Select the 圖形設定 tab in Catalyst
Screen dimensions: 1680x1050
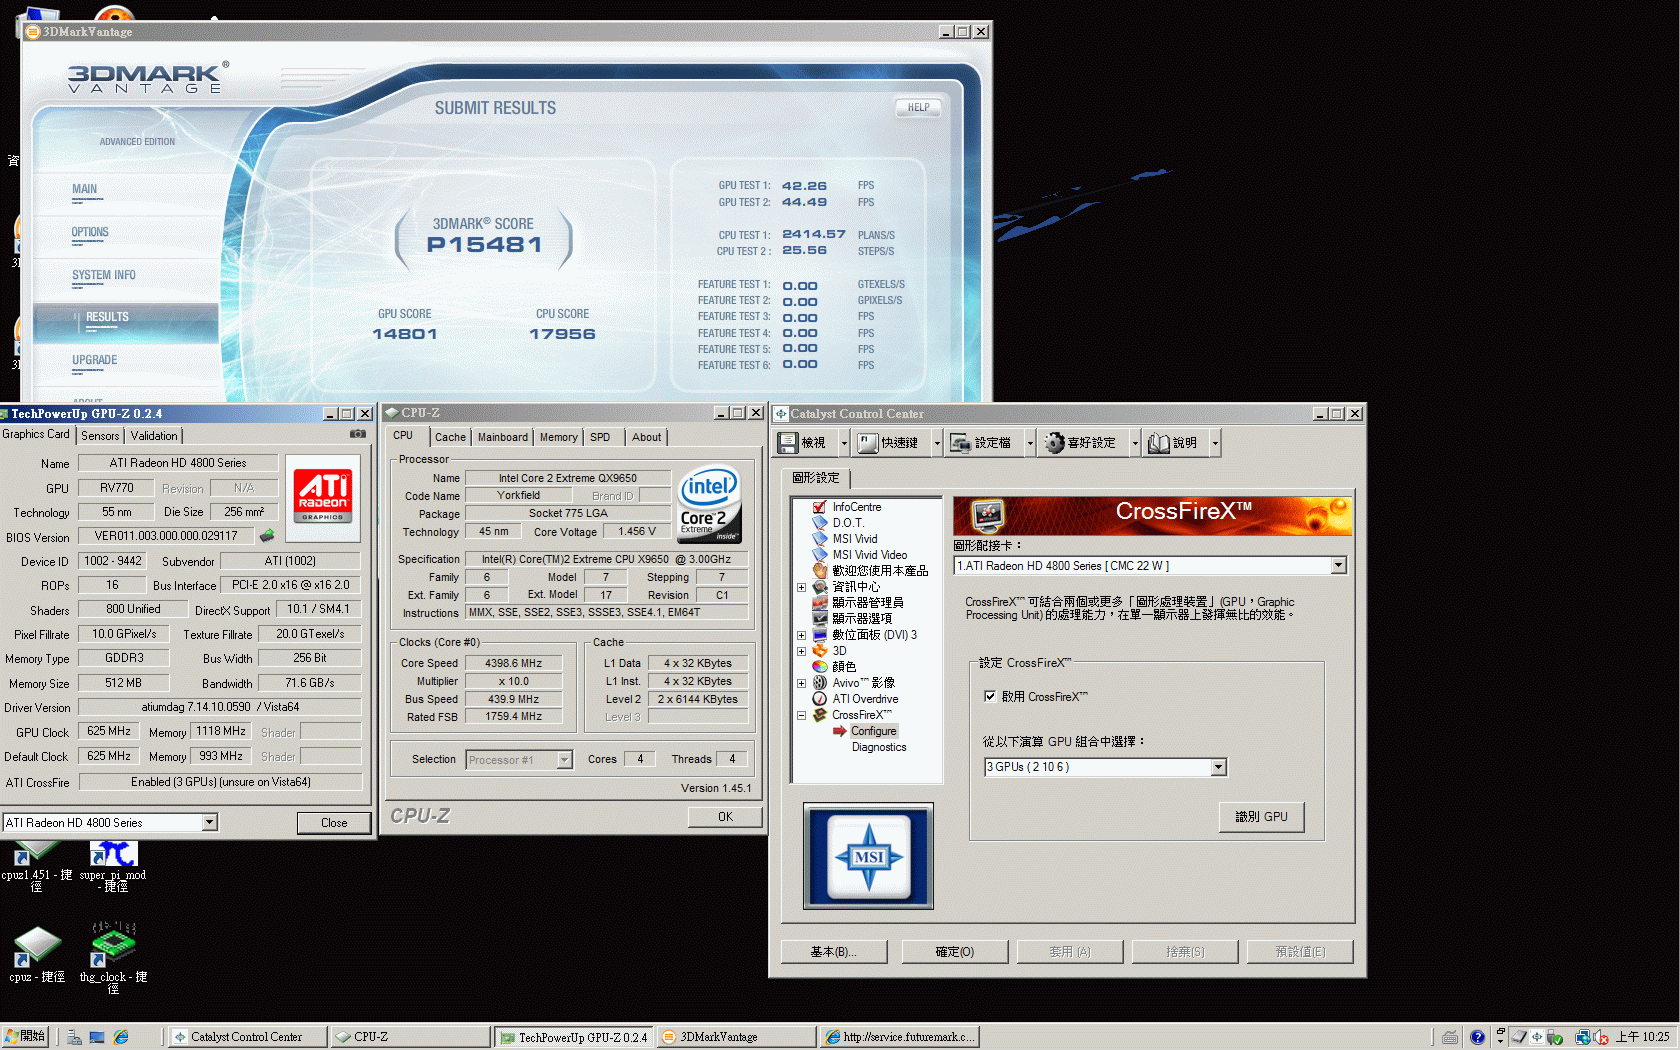pos(815,478)
